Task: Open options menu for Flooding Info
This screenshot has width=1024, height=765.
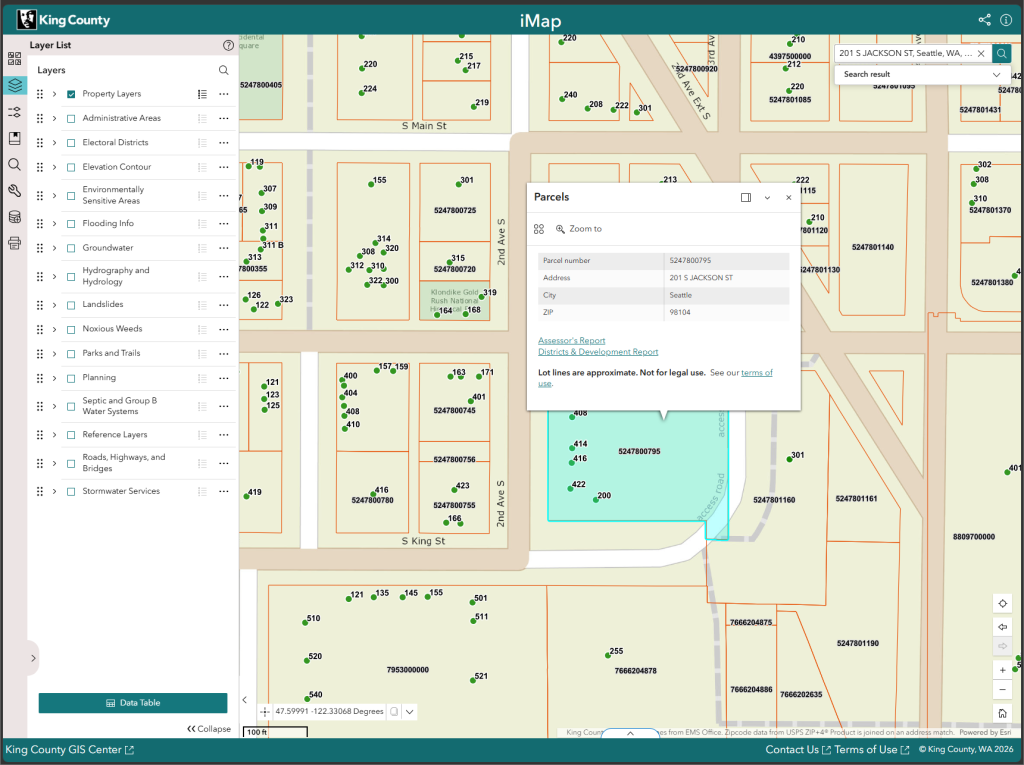Action: (x=224, y=223)
